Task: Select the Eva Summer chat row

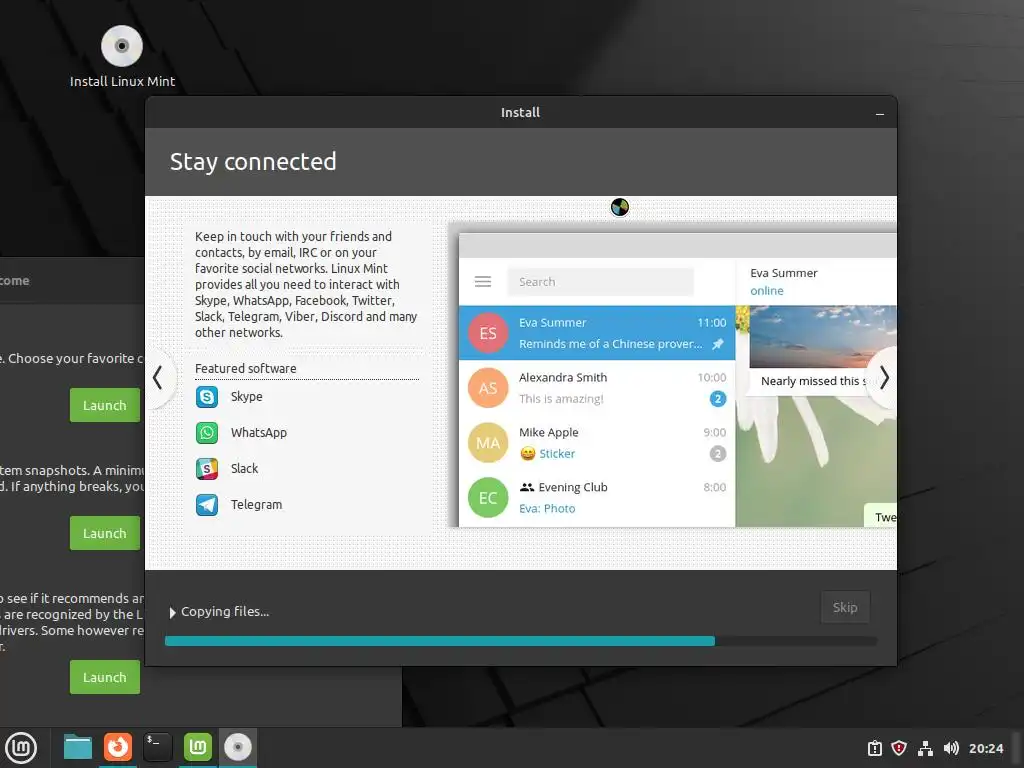Action: click(597, 333)
